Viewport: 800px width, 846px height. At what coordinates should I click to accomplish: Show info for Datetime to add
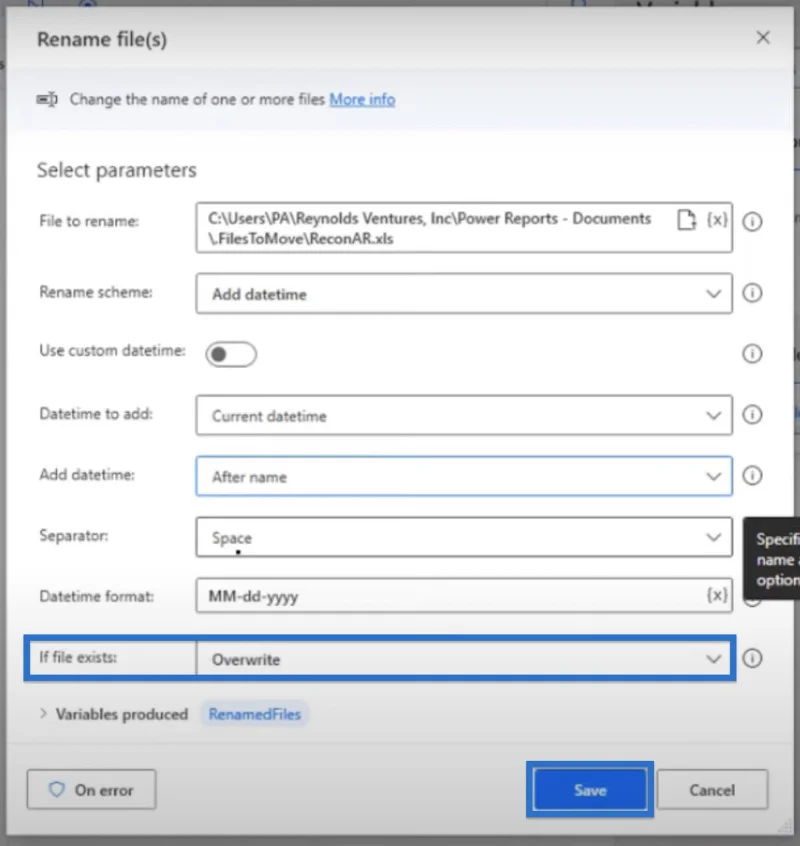[752, 415]
